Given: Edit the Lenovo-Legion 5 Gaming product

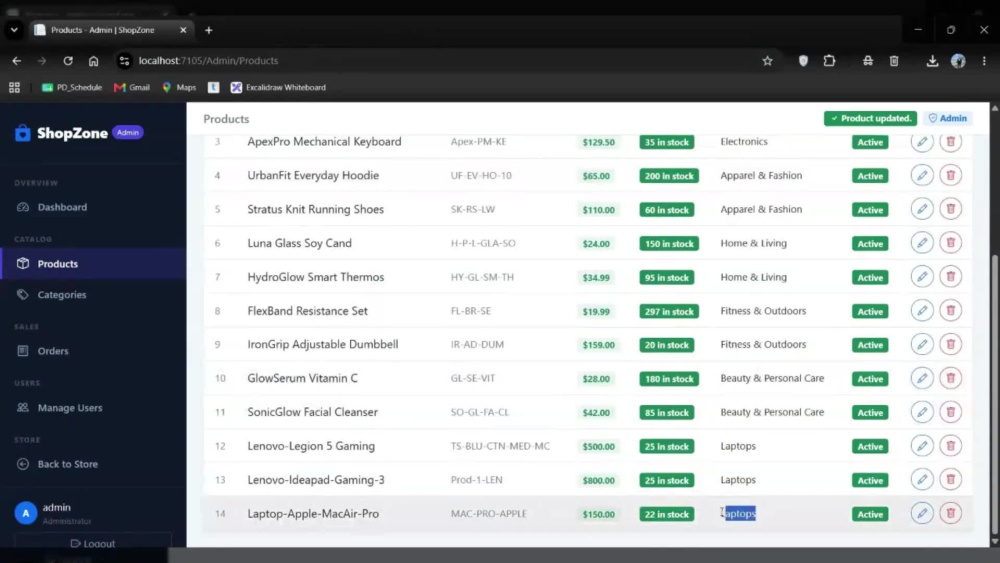Looking at the screenshot, I should (x=922, y=446).
